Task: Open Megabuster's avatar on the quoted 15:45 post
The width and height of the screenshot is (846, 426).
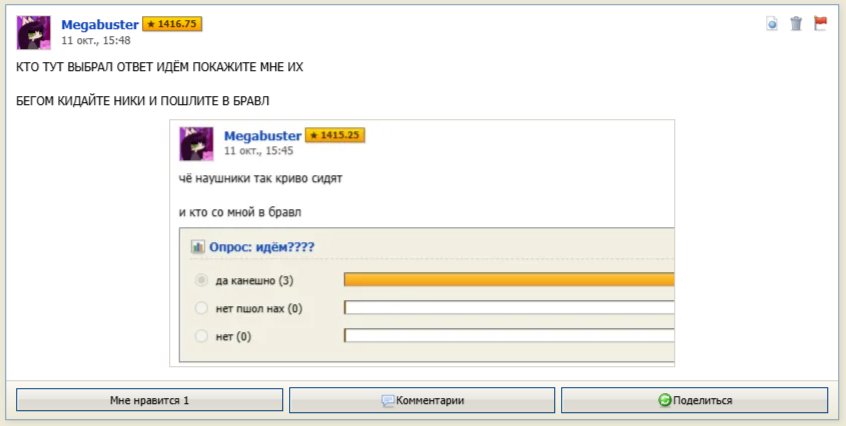Action: point(196,144)
